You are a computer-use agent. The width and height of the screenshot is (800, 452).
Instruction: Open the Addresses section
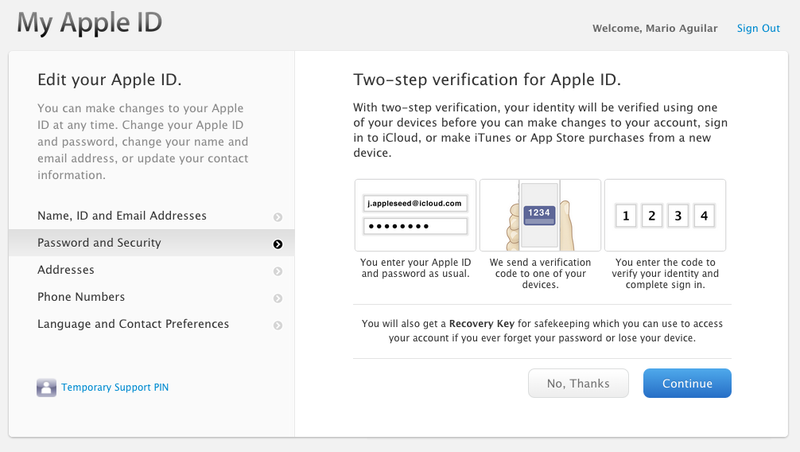point(152,270)
